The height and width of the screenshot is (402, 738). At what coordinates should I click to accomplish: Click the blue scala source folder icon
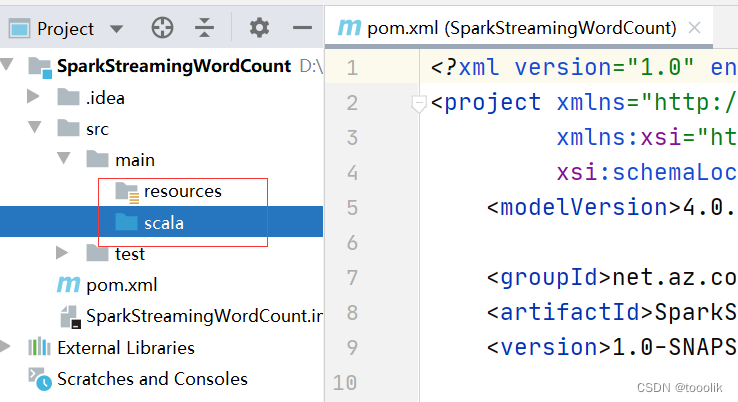click(x=126, y=221)
